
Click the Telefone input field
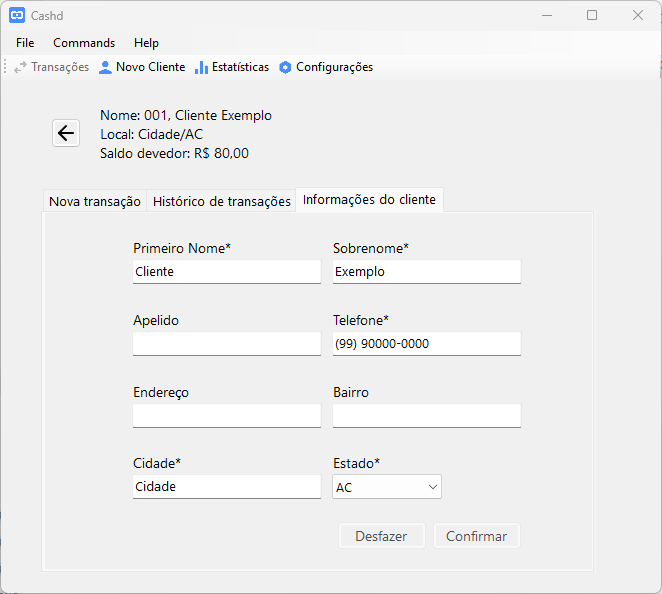pos(427,344)
